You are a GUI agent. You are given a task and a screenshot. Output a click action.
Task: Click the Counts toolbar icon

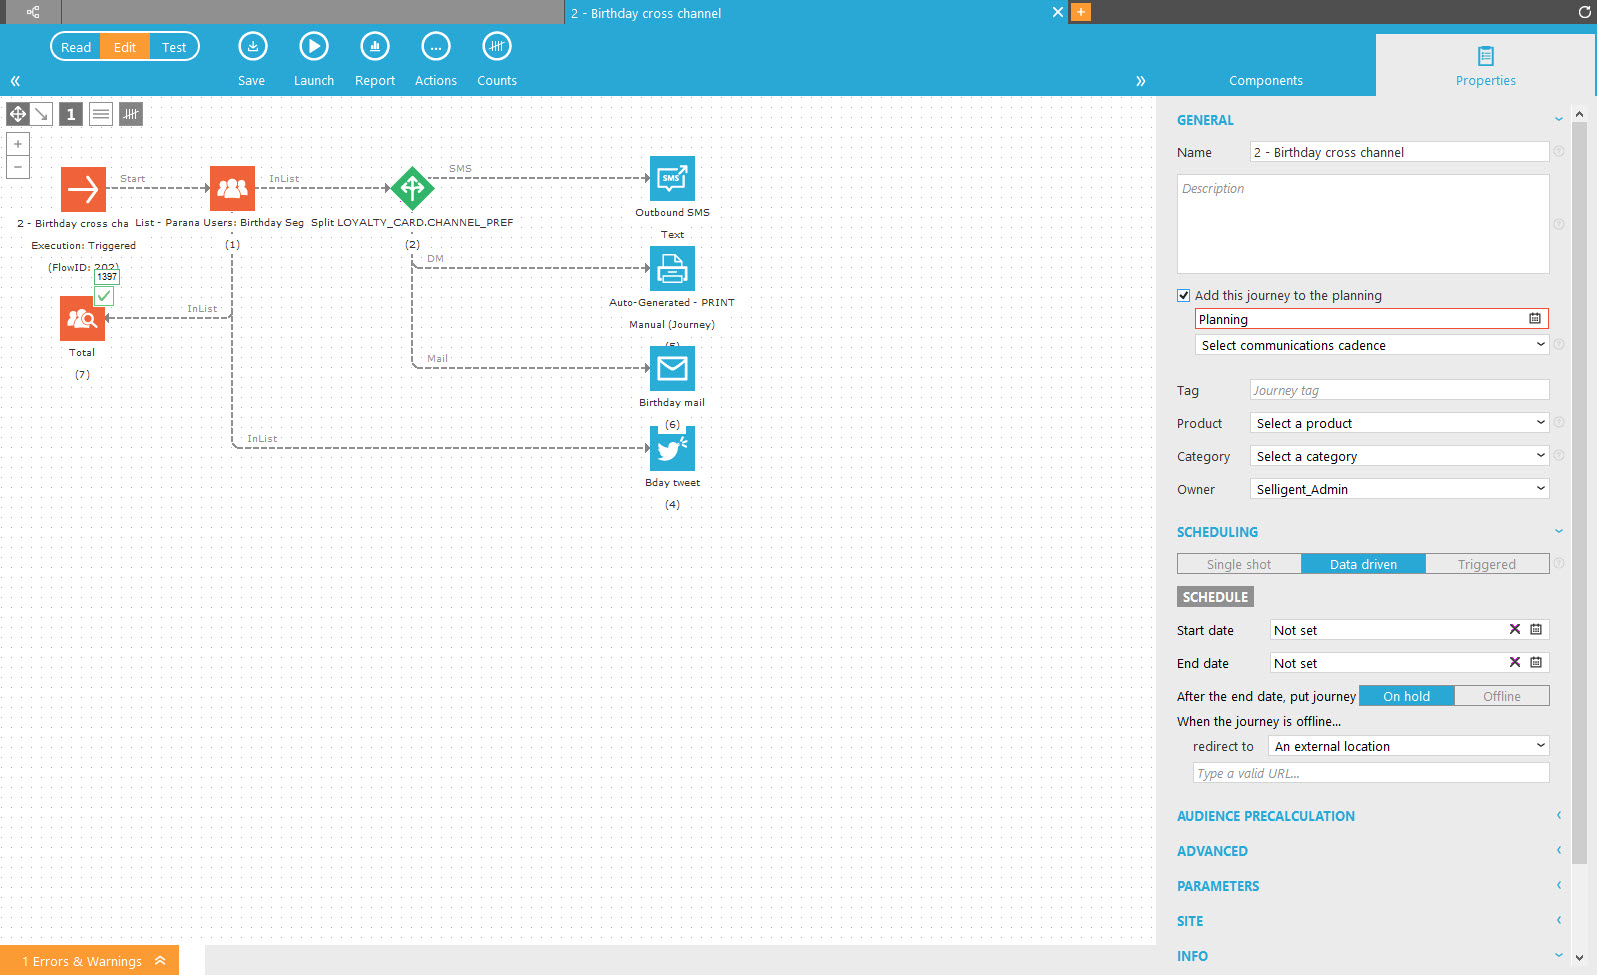[496, 47]
